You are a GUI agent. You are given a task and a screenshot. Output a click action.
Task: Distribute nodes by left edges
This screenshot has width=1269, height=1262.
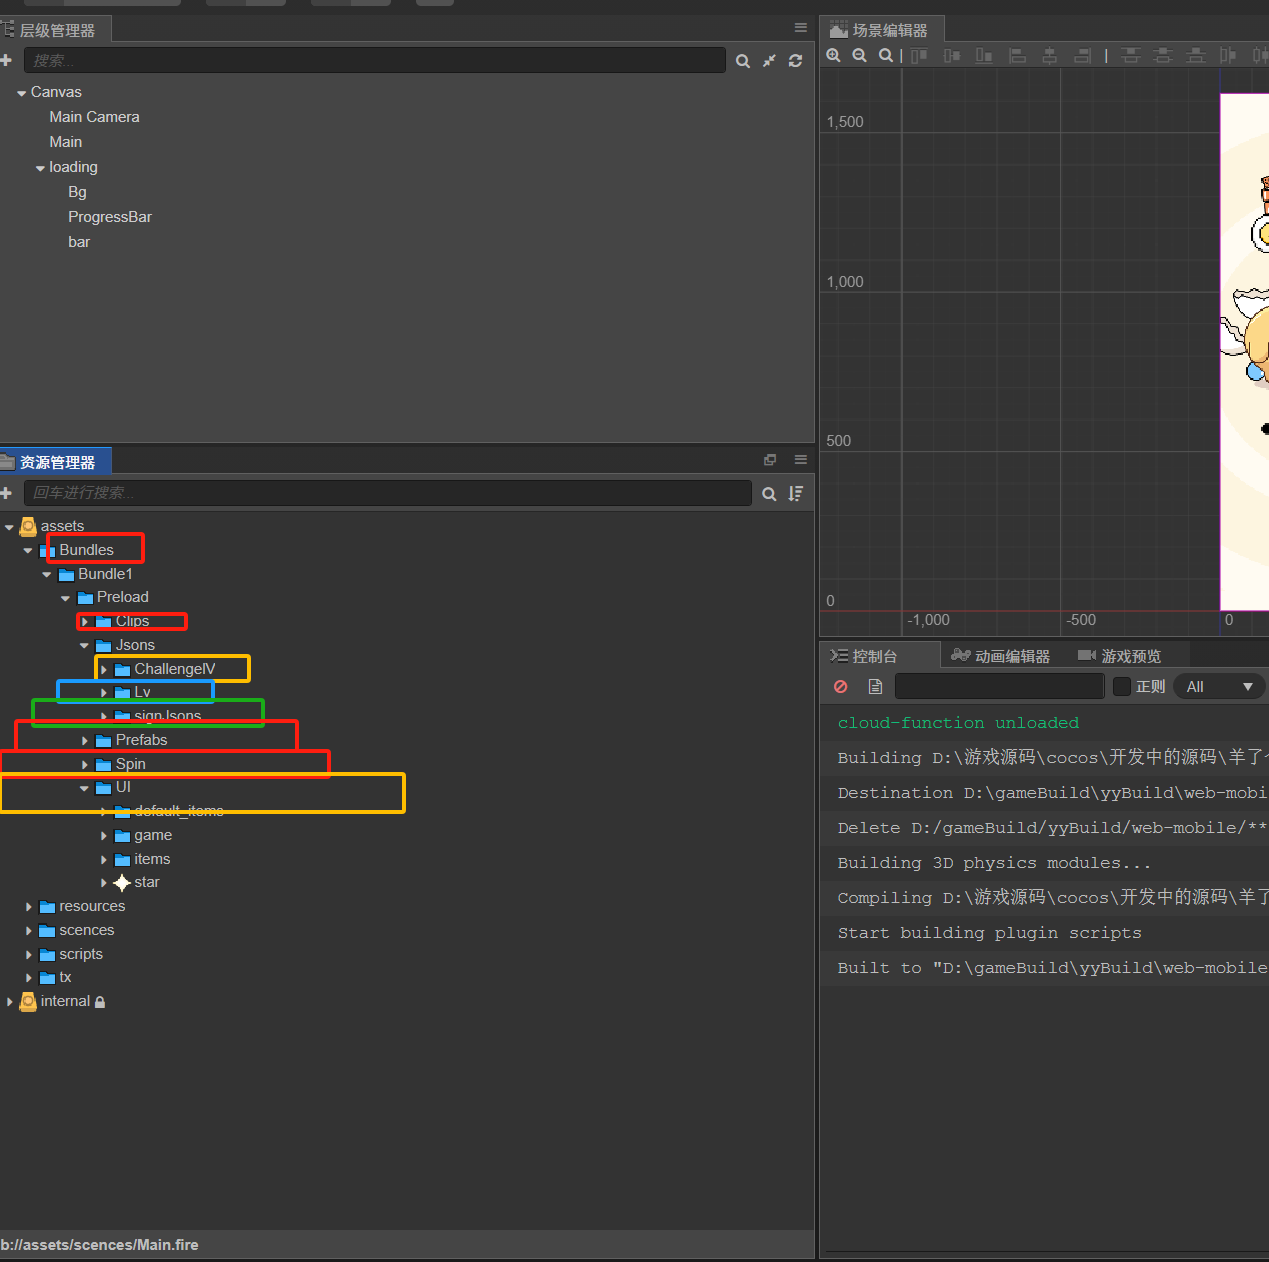[1228, 56]
